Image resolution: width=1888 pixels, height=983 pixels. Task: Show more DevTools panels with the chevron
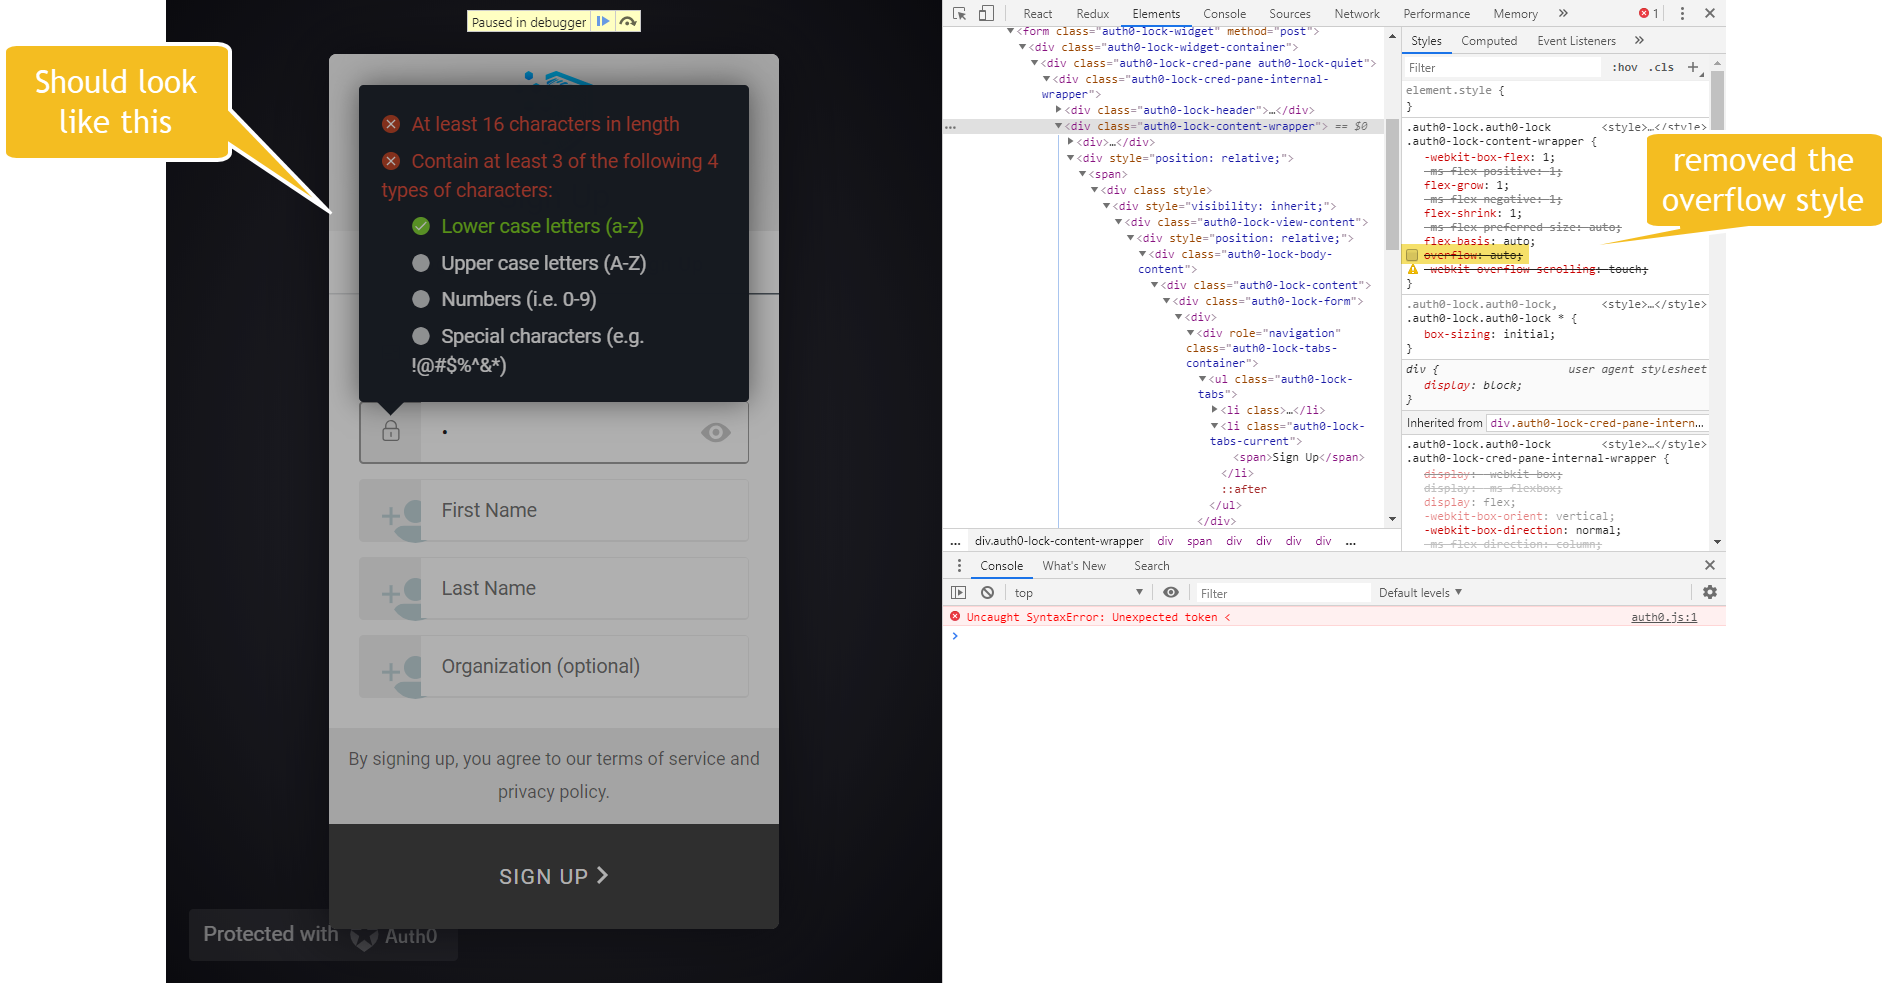pos(1563,13)
